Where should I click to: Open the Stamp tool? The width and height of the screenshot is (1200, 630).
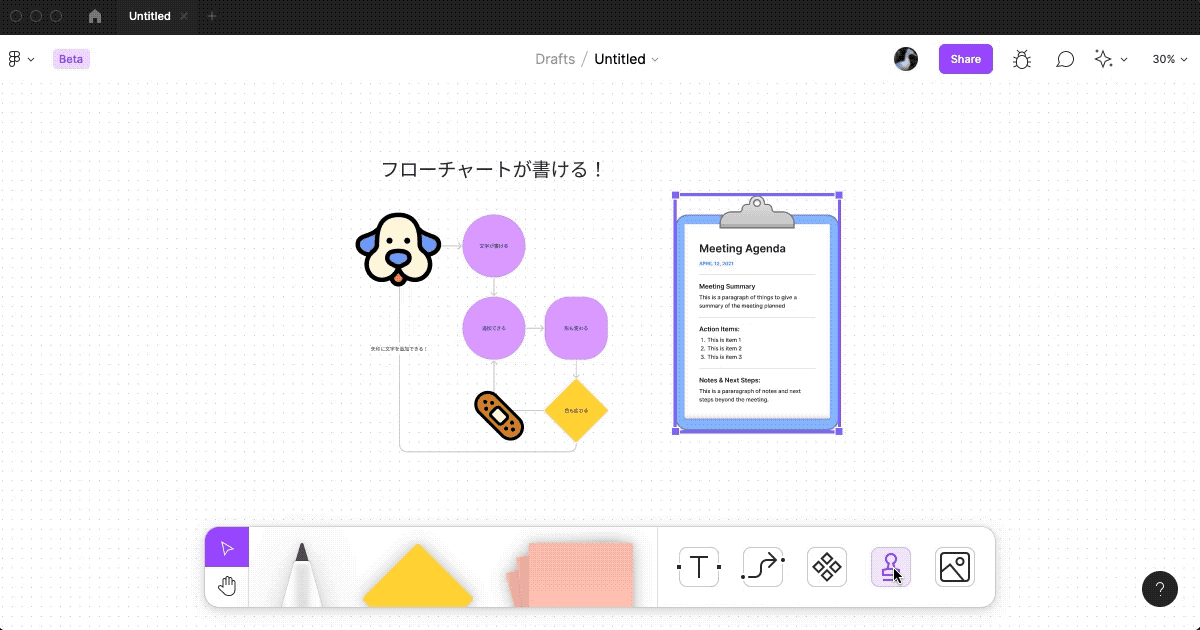coord(890,567)
